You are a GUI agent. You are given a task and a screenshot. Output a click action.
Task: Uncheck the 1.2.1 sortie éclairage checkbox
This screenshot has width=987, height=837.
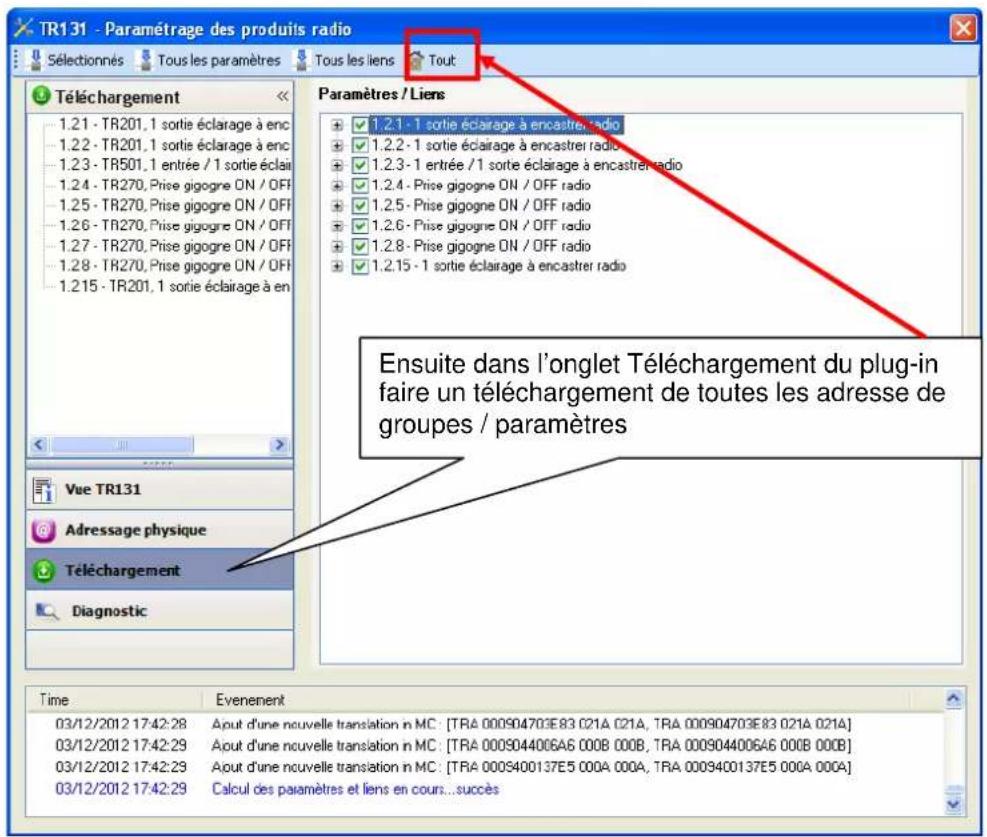point(359,125)
